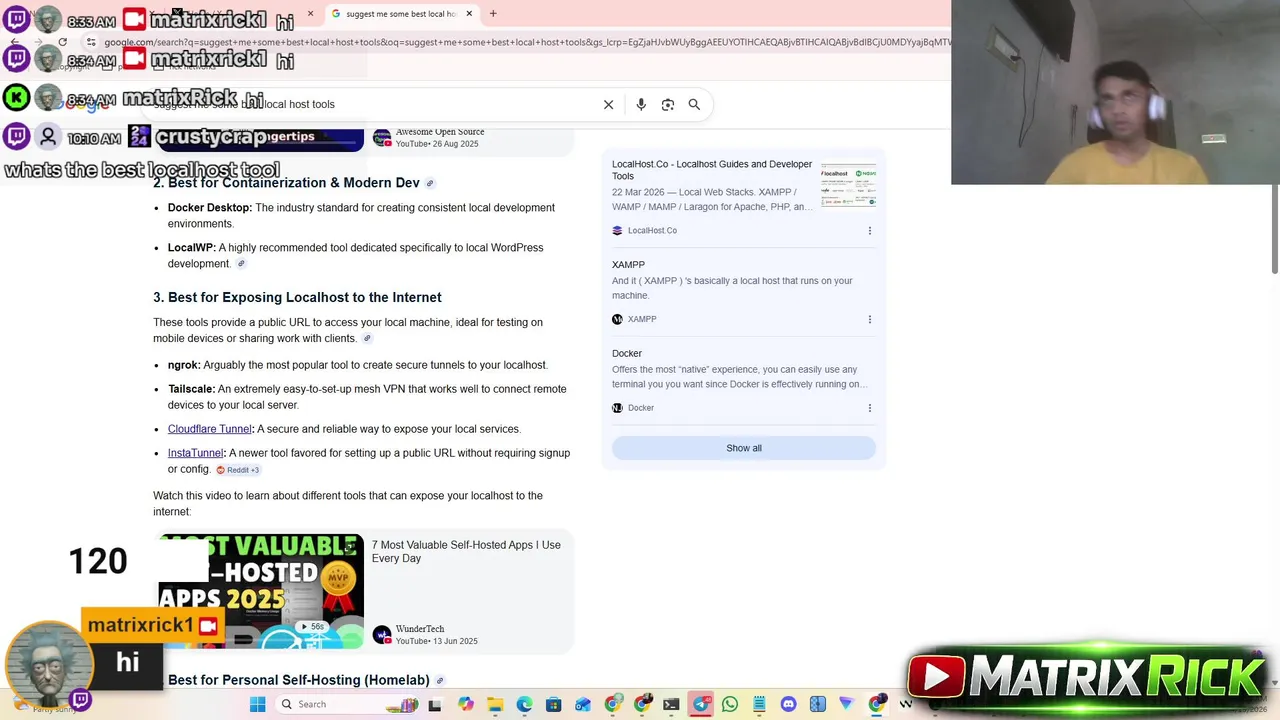Open File Explorer from the taskbar
Screen dimensions: 1280x720
[x=495, y=704]
